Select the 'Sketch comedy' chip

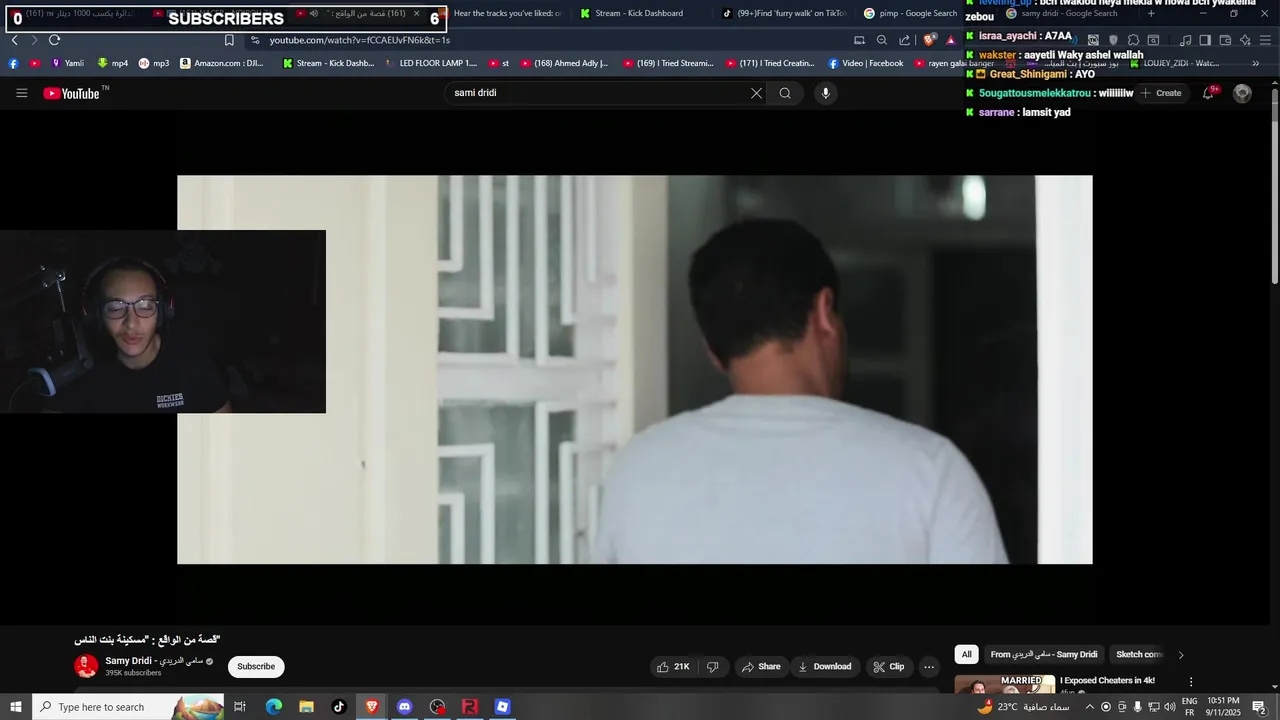point(1139,655)
